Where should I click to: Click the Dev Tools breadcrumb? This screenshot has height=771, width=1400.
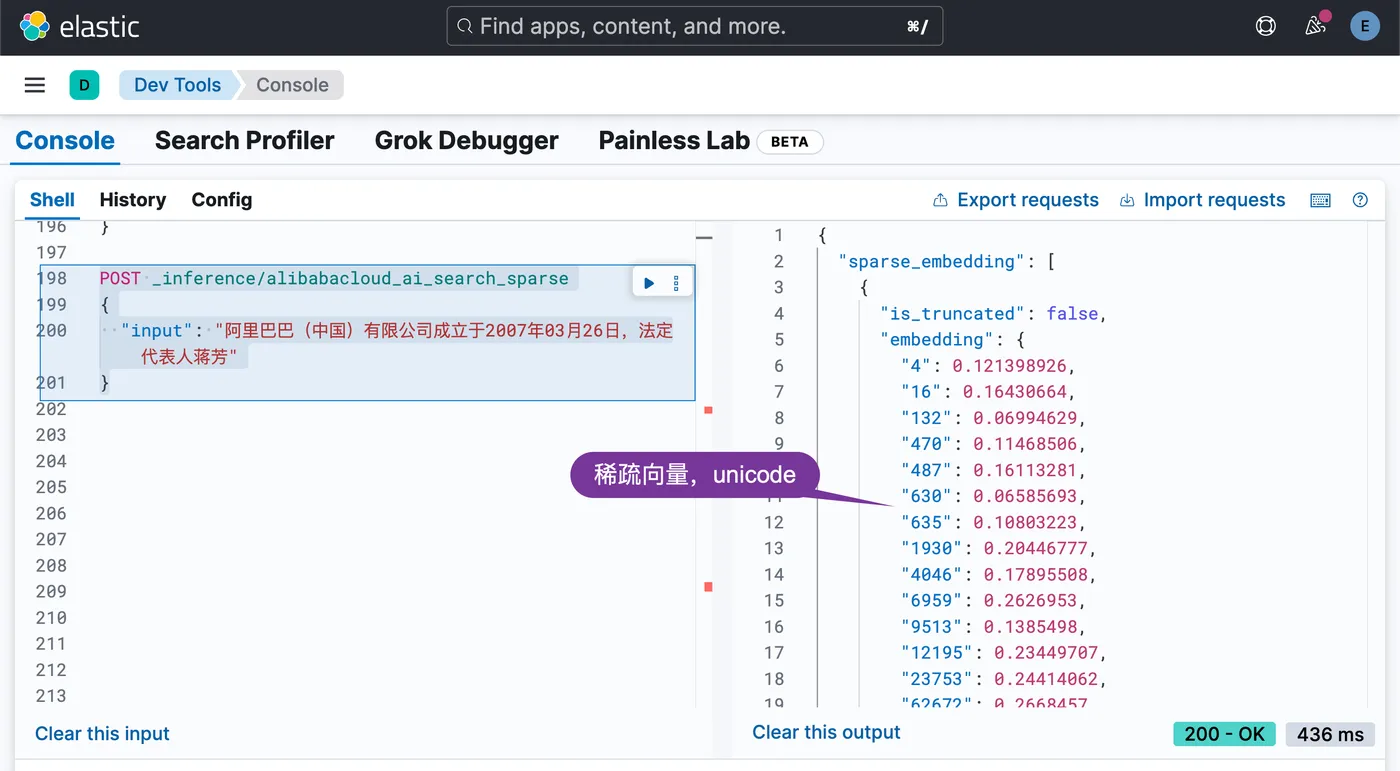click(177, 85)
